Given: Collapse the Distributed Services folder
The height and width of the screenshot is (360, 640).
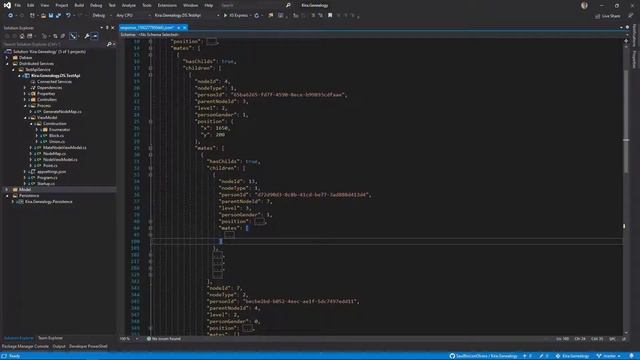Looking at the screenshot, I should pos(7,64).
